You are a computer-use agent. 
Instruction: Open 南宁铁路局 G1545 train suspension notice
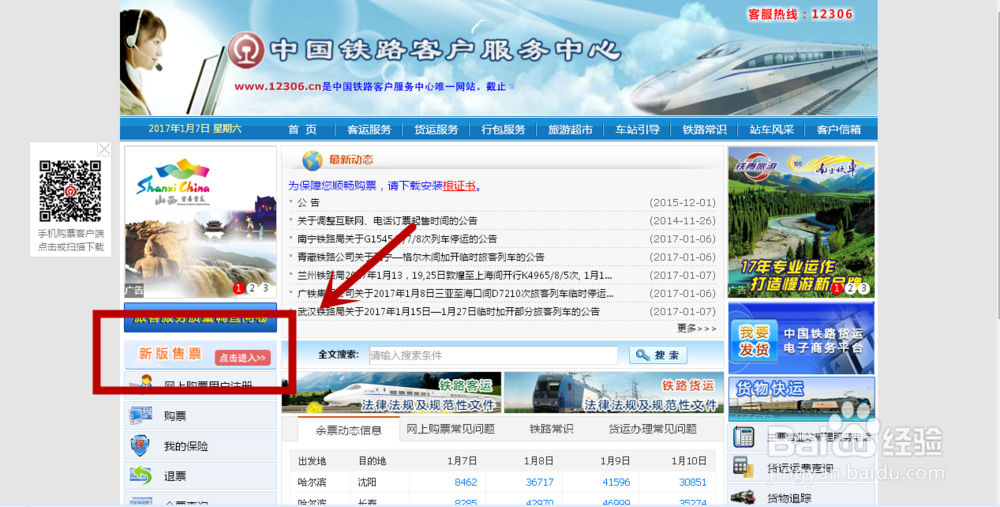point(397,239)
